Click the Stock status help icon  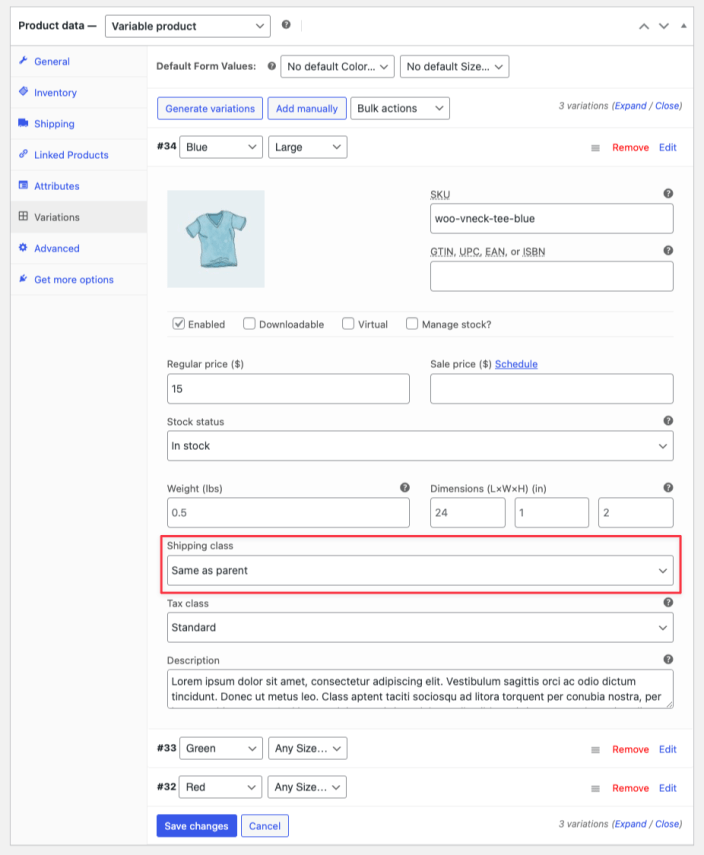(668, 421)
